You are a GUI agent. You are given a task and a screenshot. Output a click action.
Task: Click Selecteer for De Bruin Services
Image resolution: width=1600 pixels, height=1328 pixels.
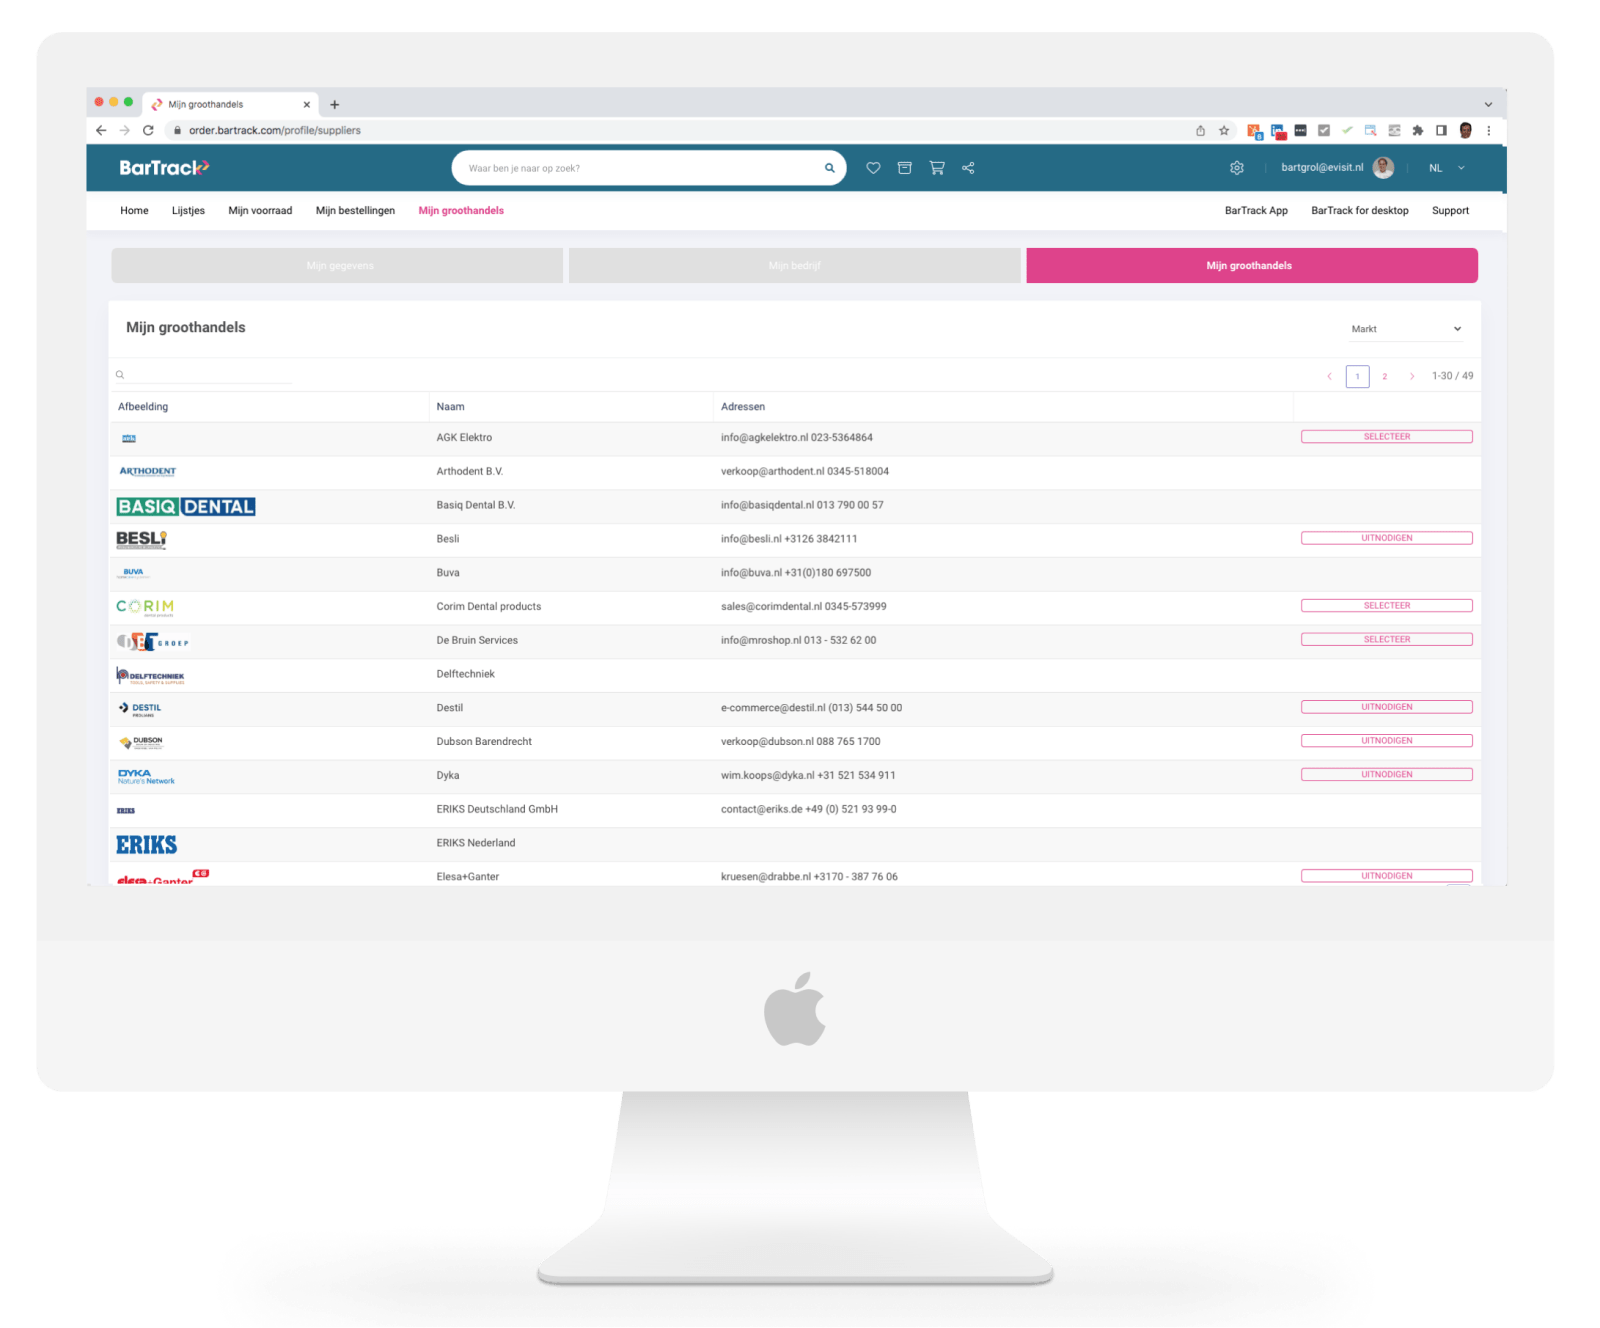point(1387,639)
